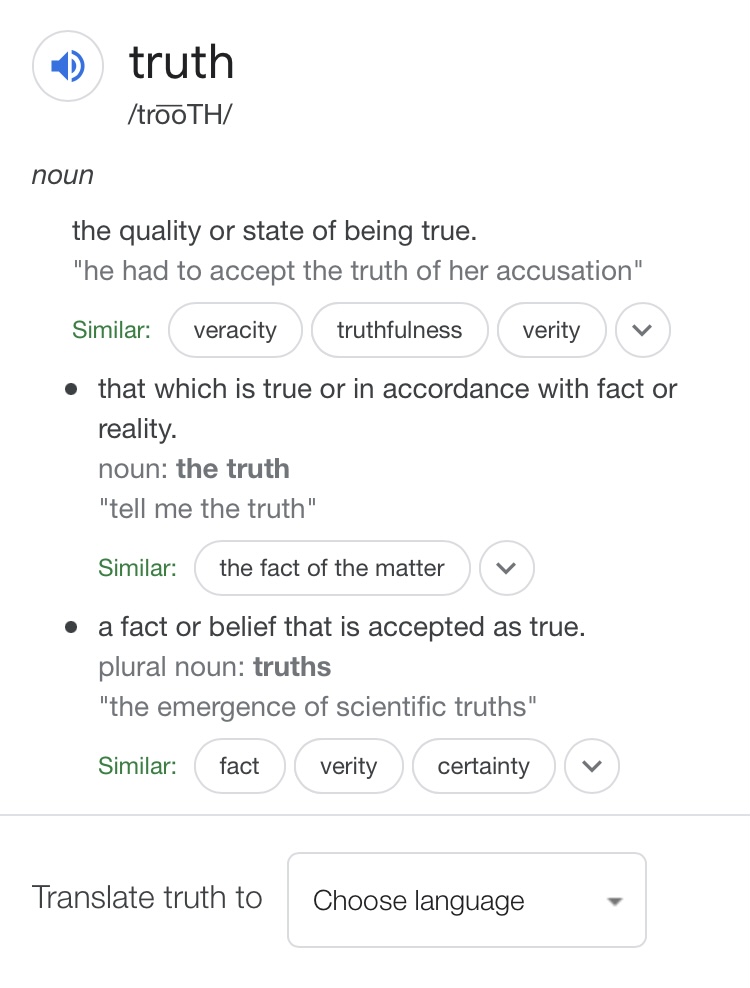Click the example sentence tell me the truth
This screenshot has height=988, width=750.
(208, 509)
